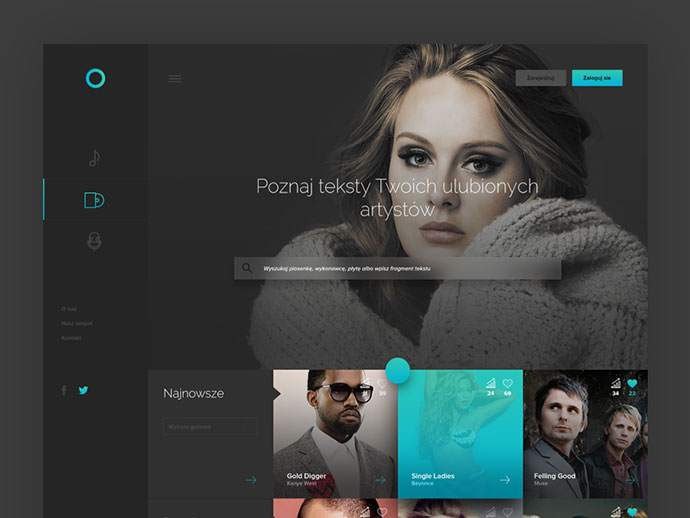Click the Zarejestruj button
This screenshot has width=690, height=518.
point(541,78)
